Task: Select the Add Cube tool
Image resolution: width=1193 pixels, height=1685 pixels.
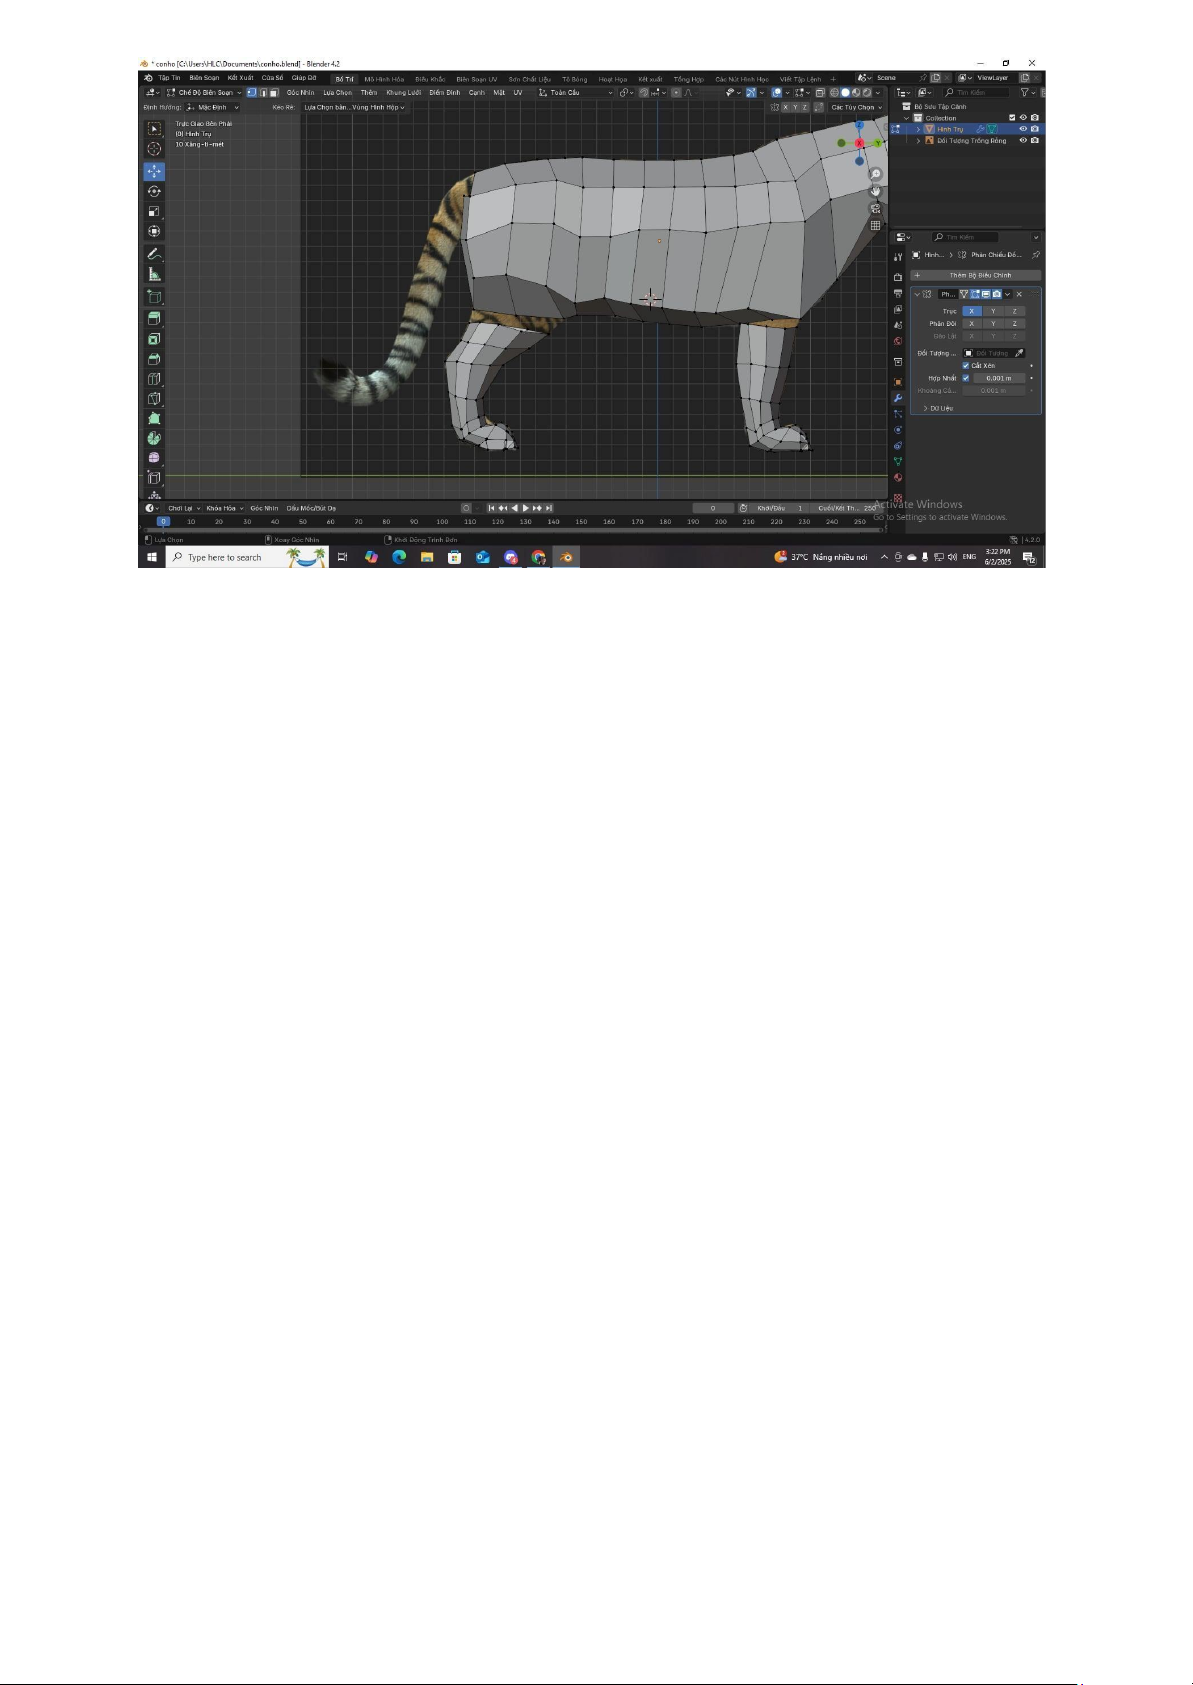Action: [x=154, y=297]
